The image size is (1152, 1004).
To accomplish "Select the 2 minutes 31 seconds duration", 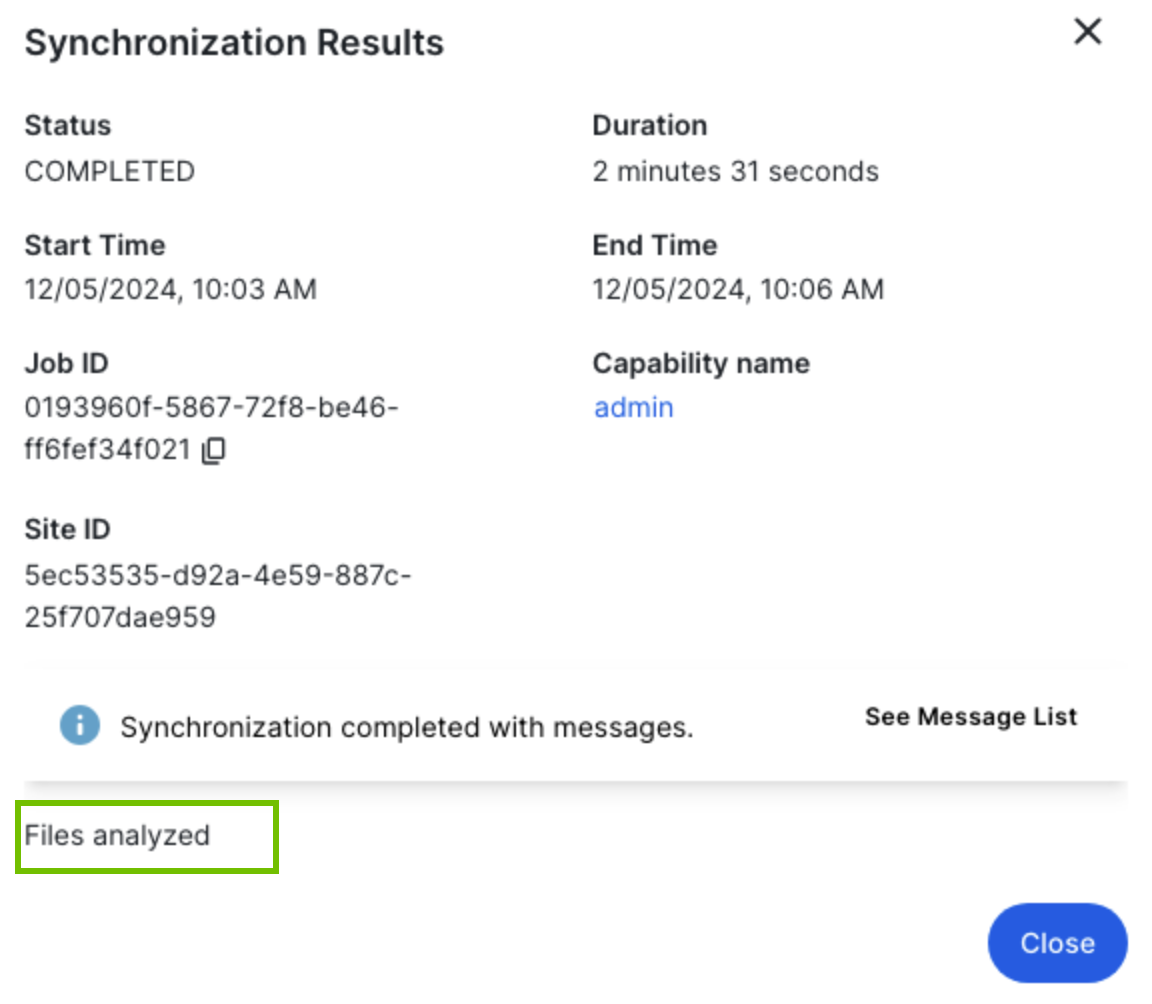I will (x=735, y=172).
